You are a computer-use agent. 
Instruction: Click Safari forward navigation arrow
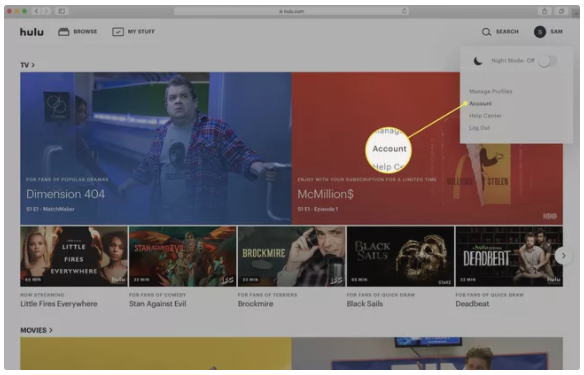46,11
